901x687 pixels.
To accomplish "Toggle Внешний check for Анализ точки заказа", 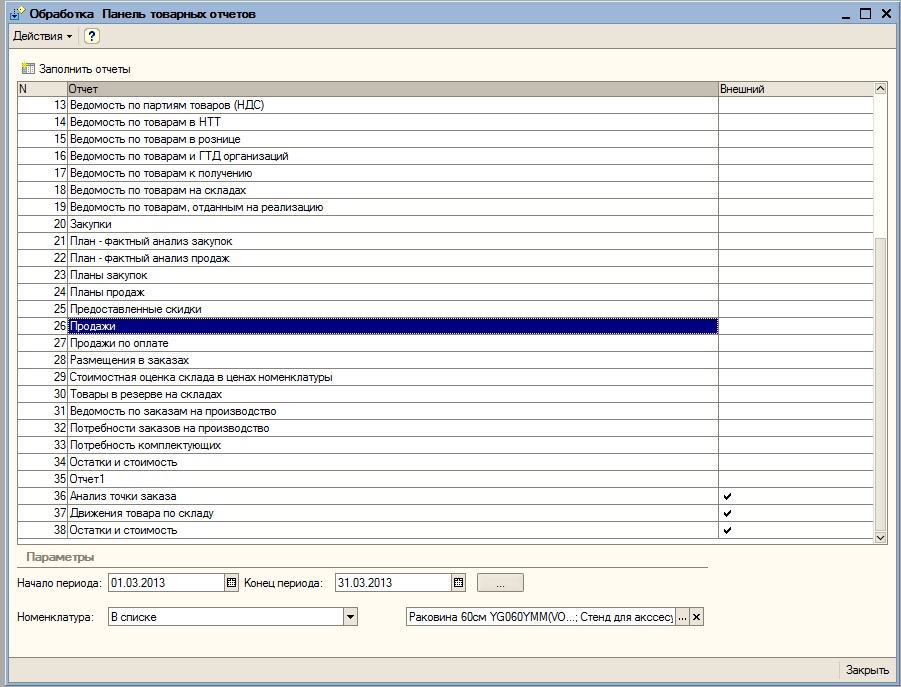I will point(727,496).
